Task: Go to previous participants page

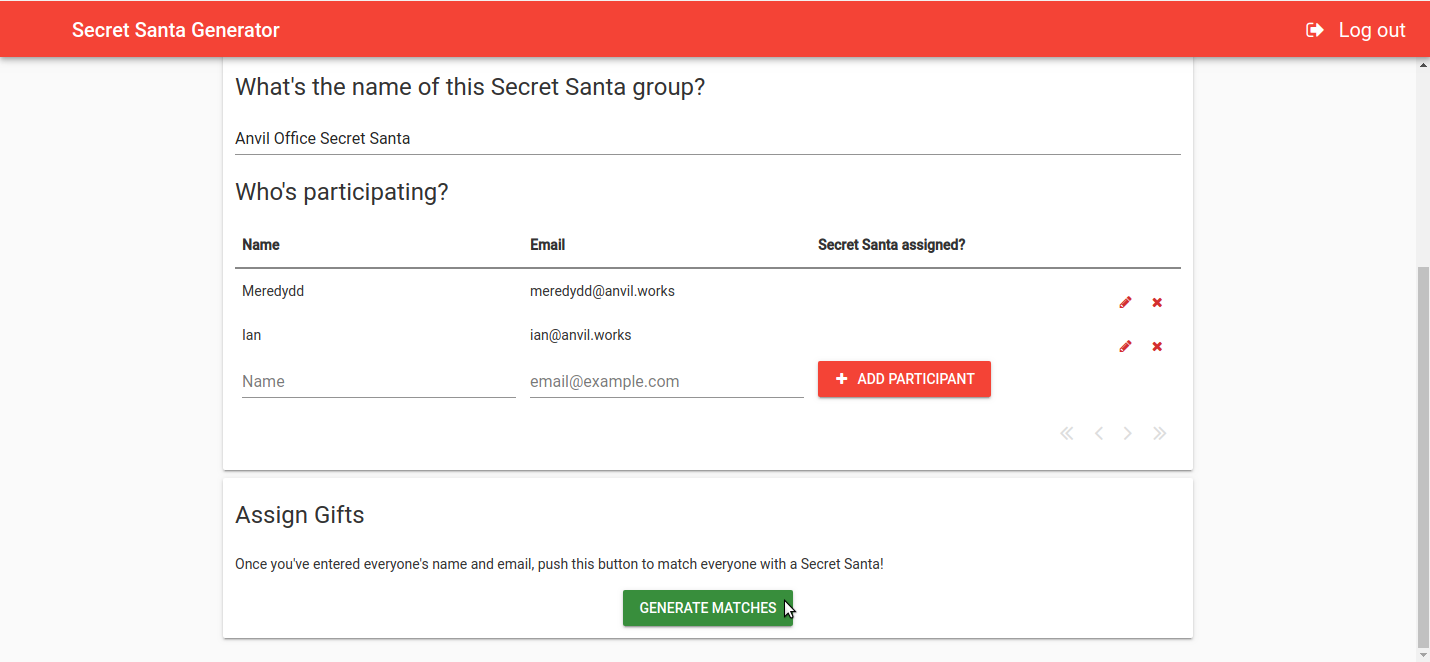Action: (x=1098, y=433)
